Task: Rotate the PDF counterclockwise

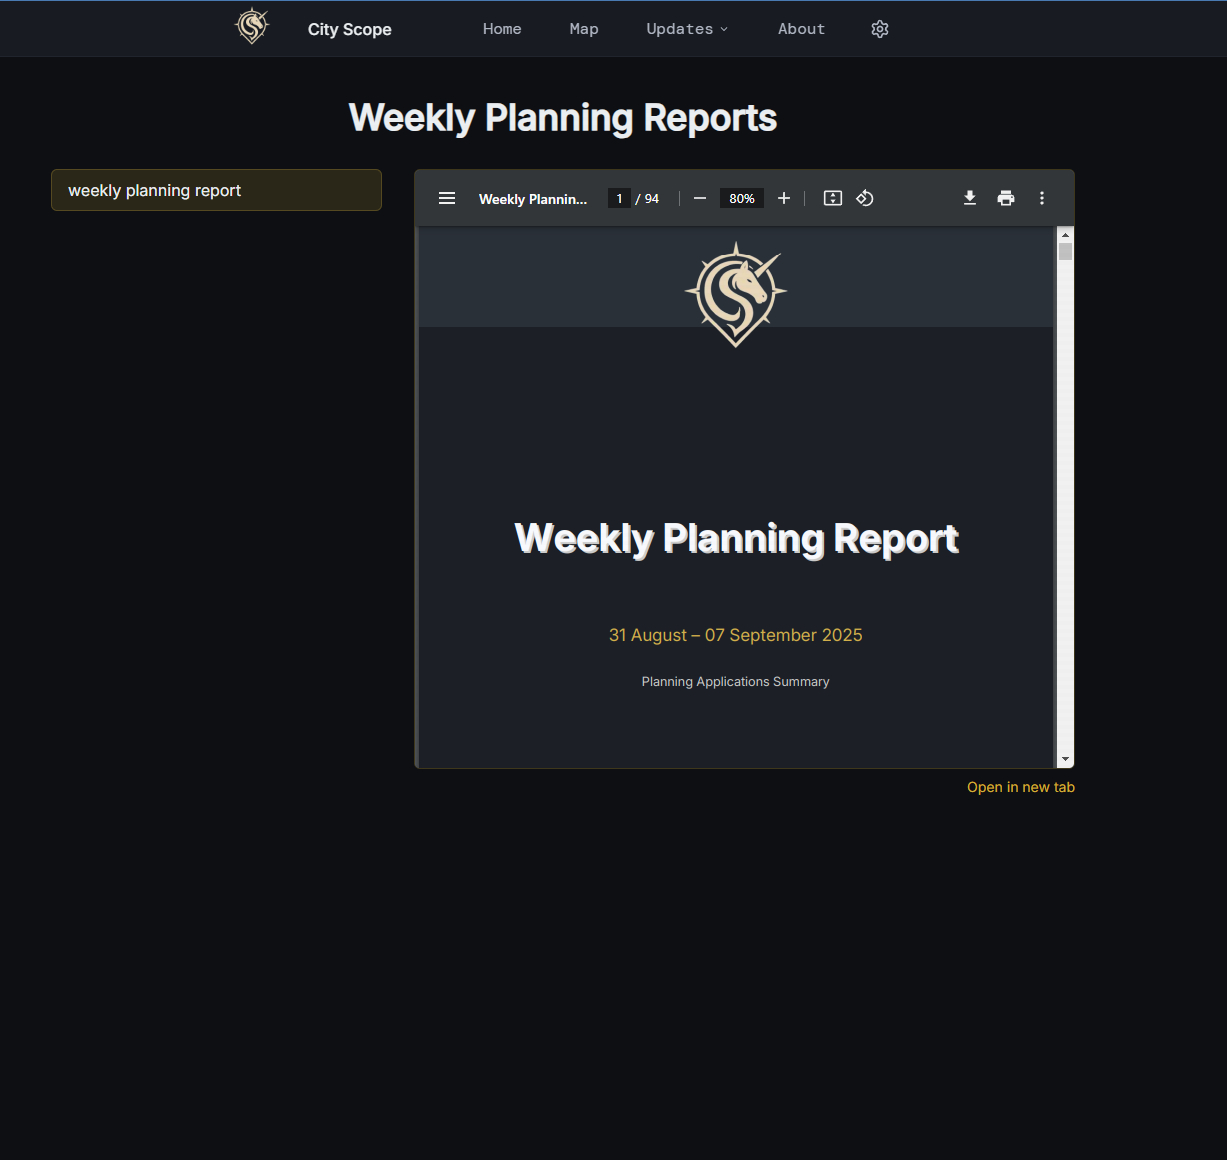Action: [x=865, y=198]
